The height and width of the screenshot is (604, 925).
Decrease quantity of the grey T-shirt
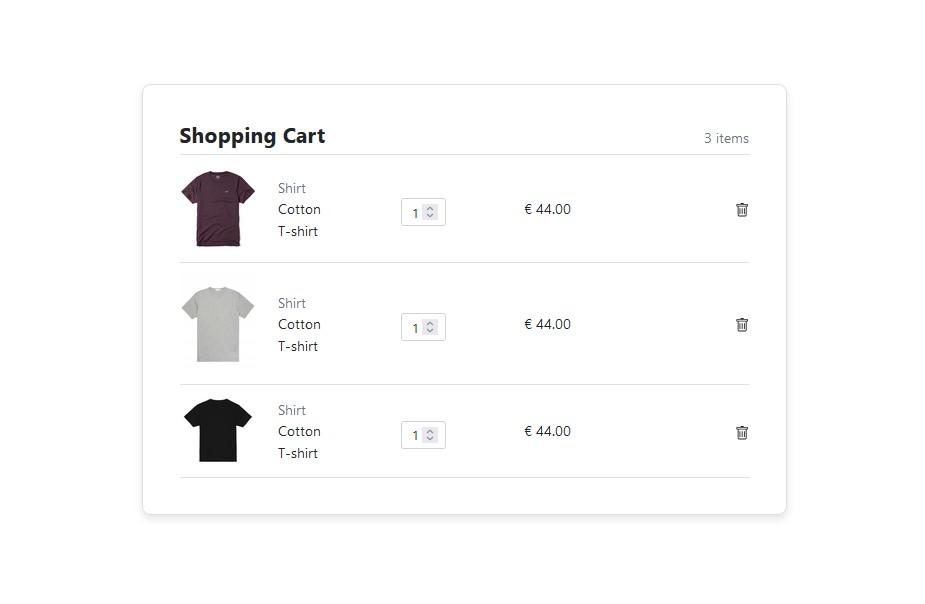click(x=431, y=331)
